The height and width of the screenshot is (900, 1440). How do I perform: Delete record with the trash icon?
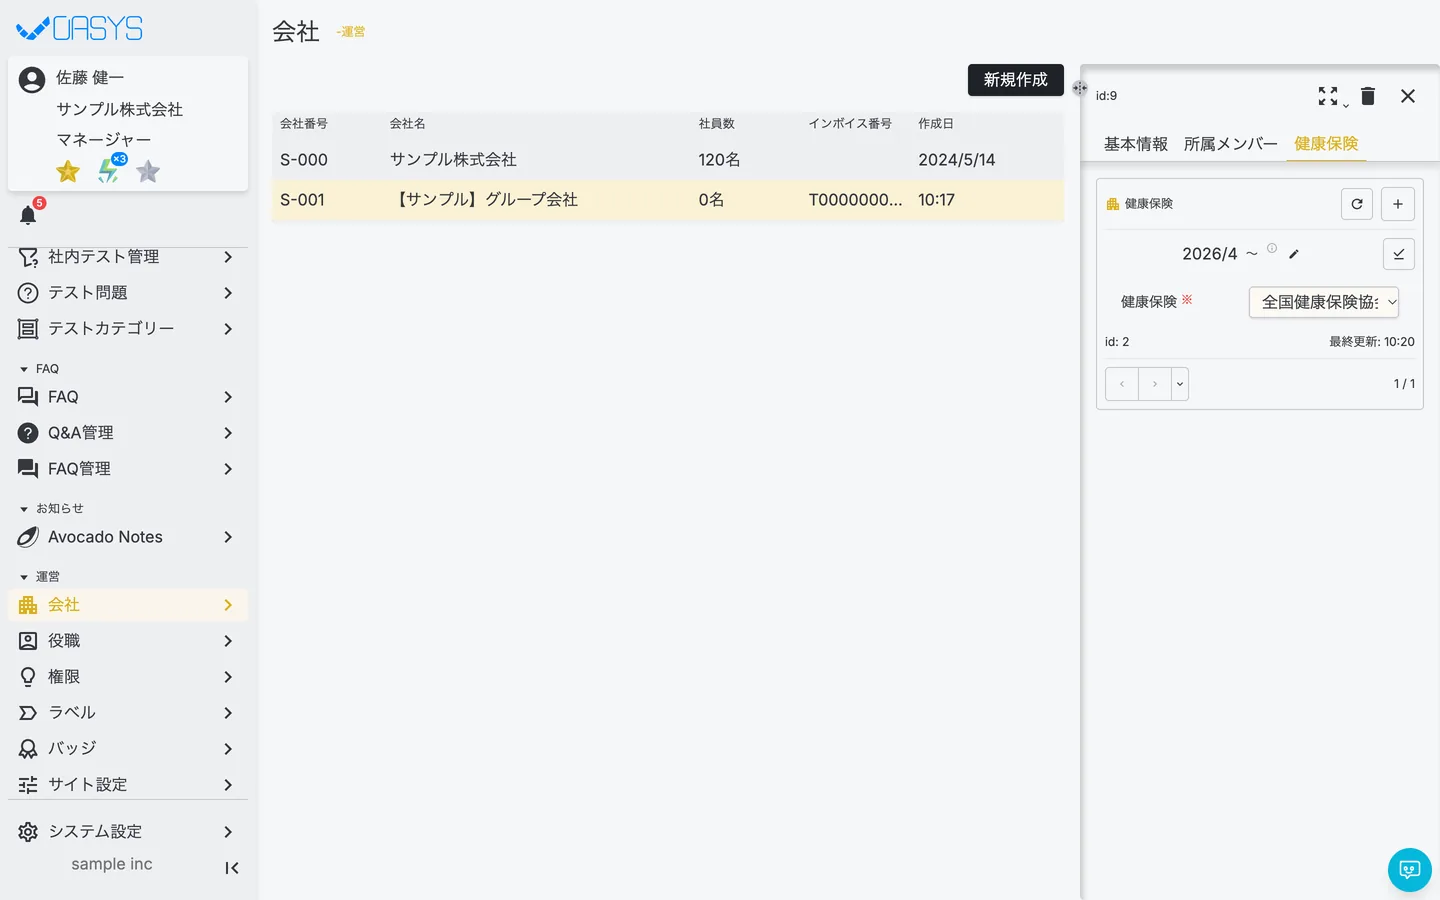pos(1368,96)
